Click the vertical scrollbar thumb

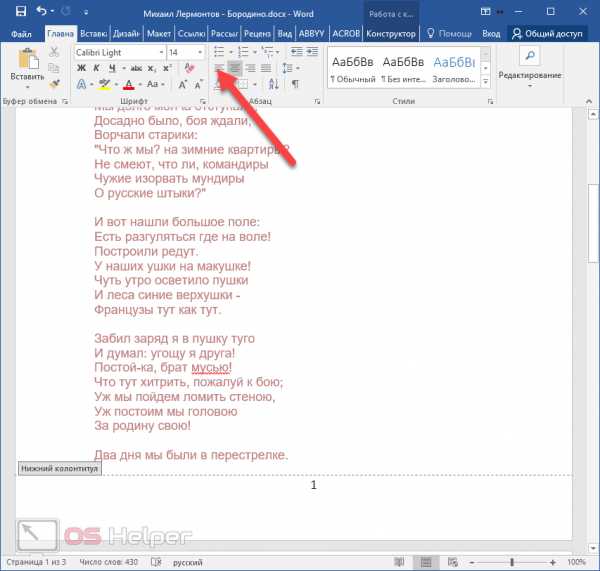coord(593,224)
